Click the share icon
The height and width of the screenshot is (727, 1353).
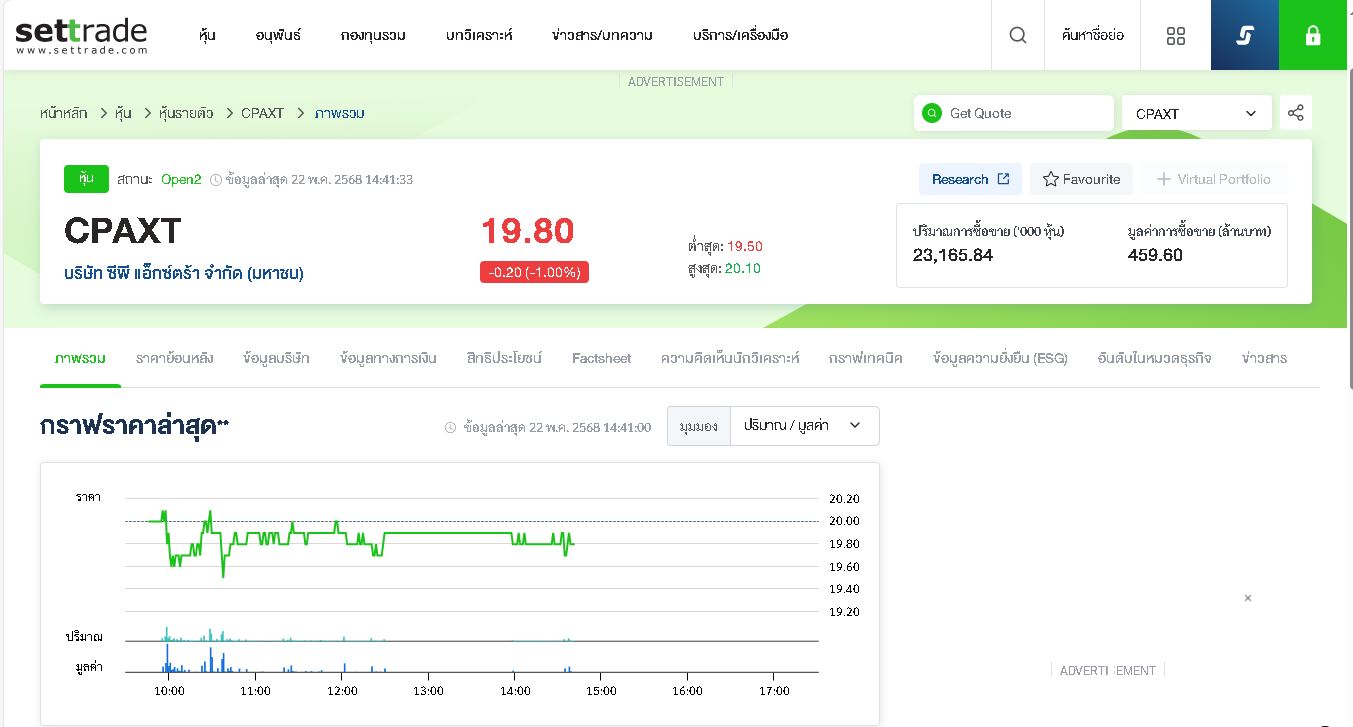(x=1296, y=113)
